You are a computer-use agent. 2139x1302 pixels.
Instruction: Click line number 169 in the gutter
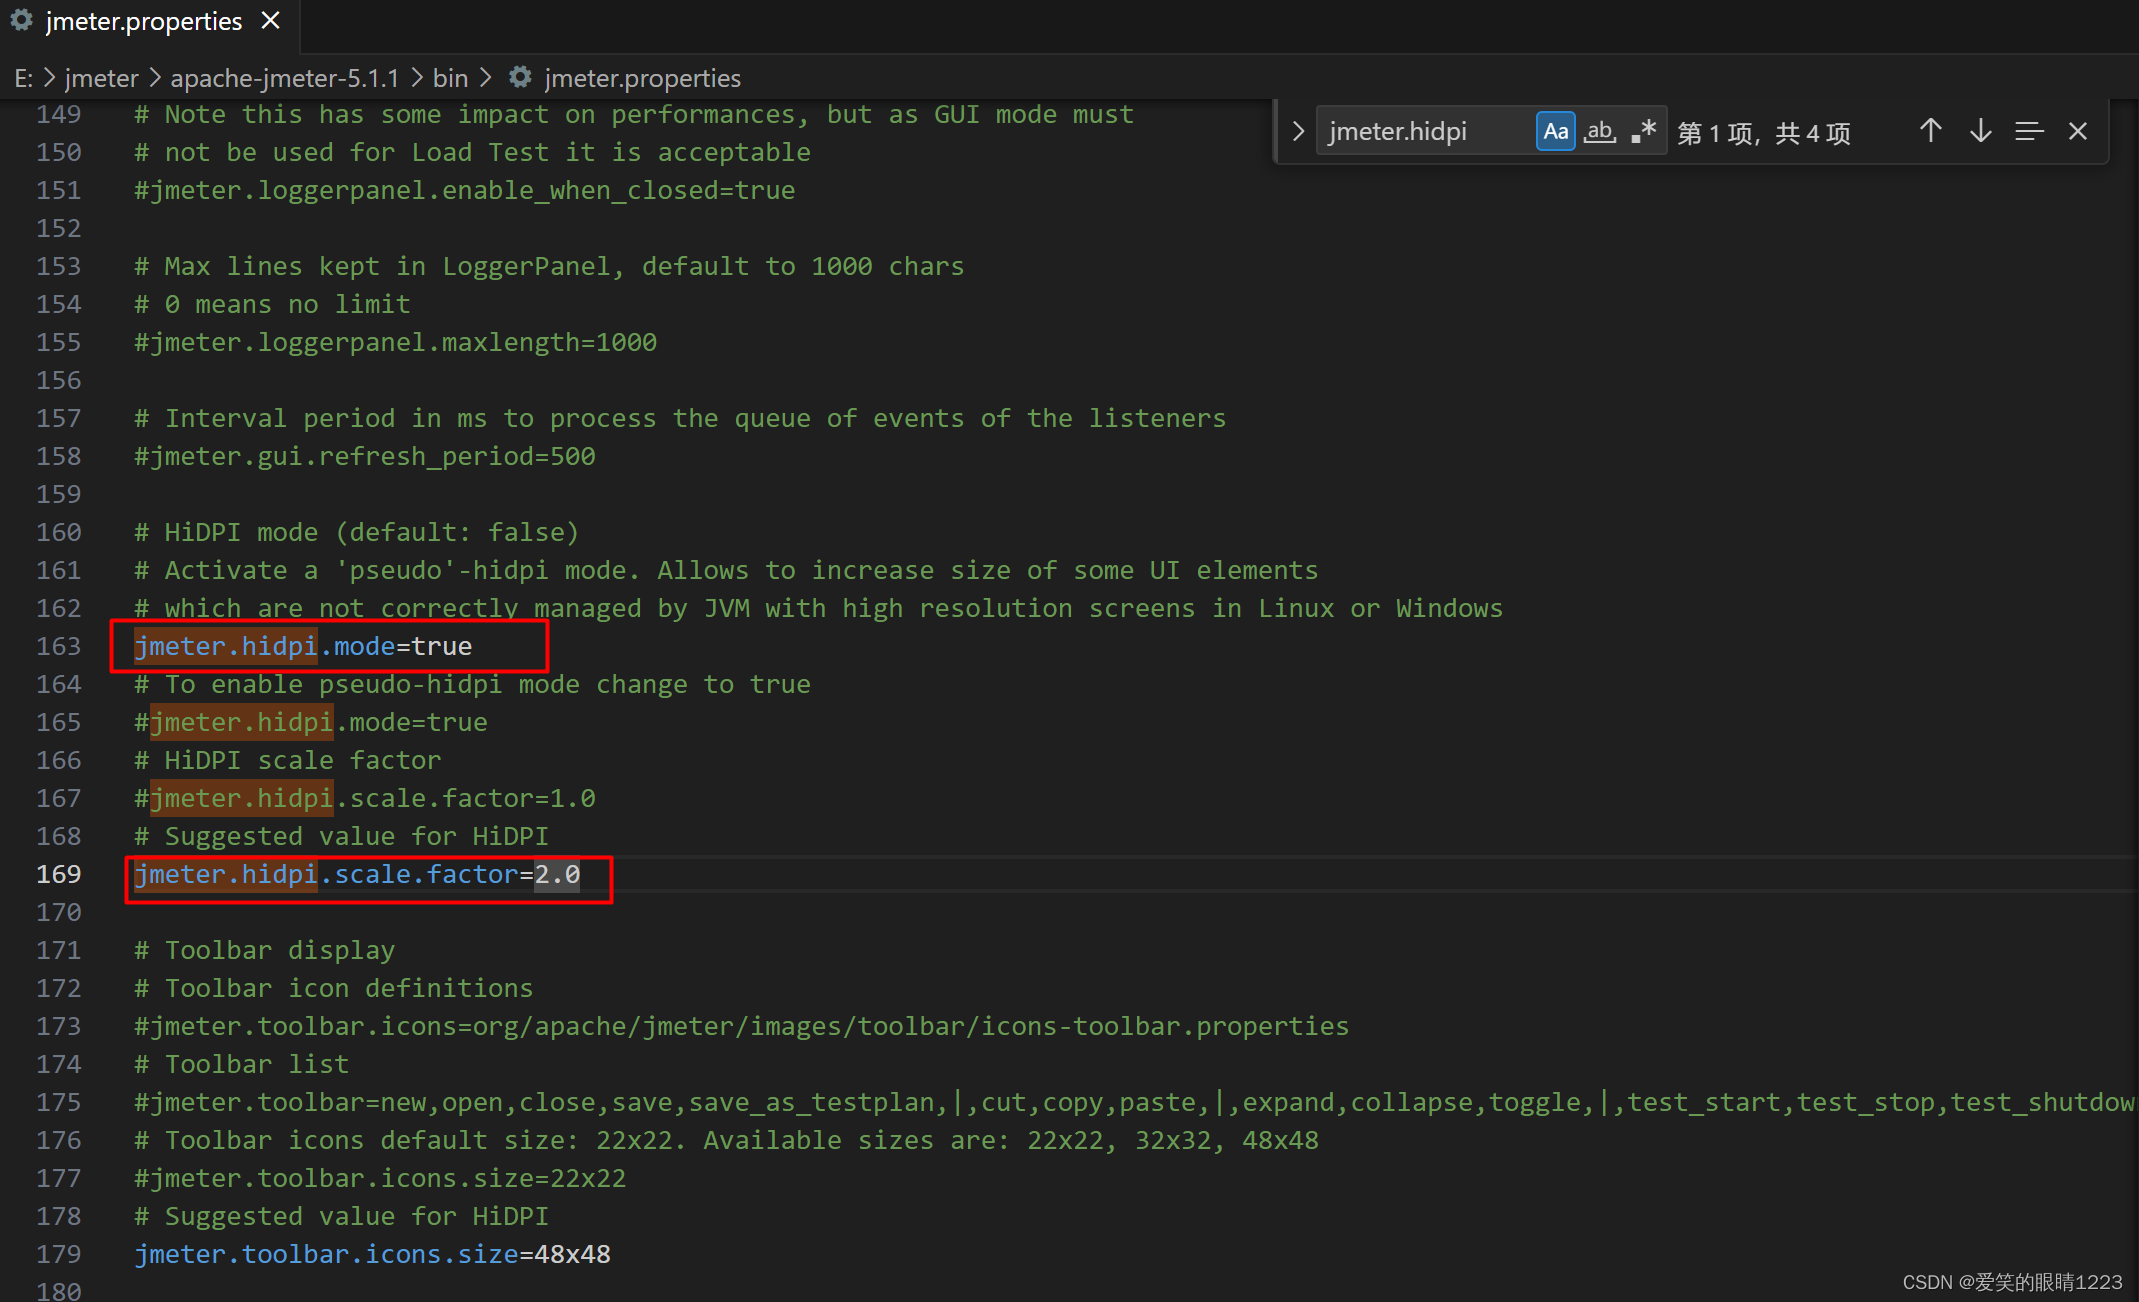click(x=58, y=874)
